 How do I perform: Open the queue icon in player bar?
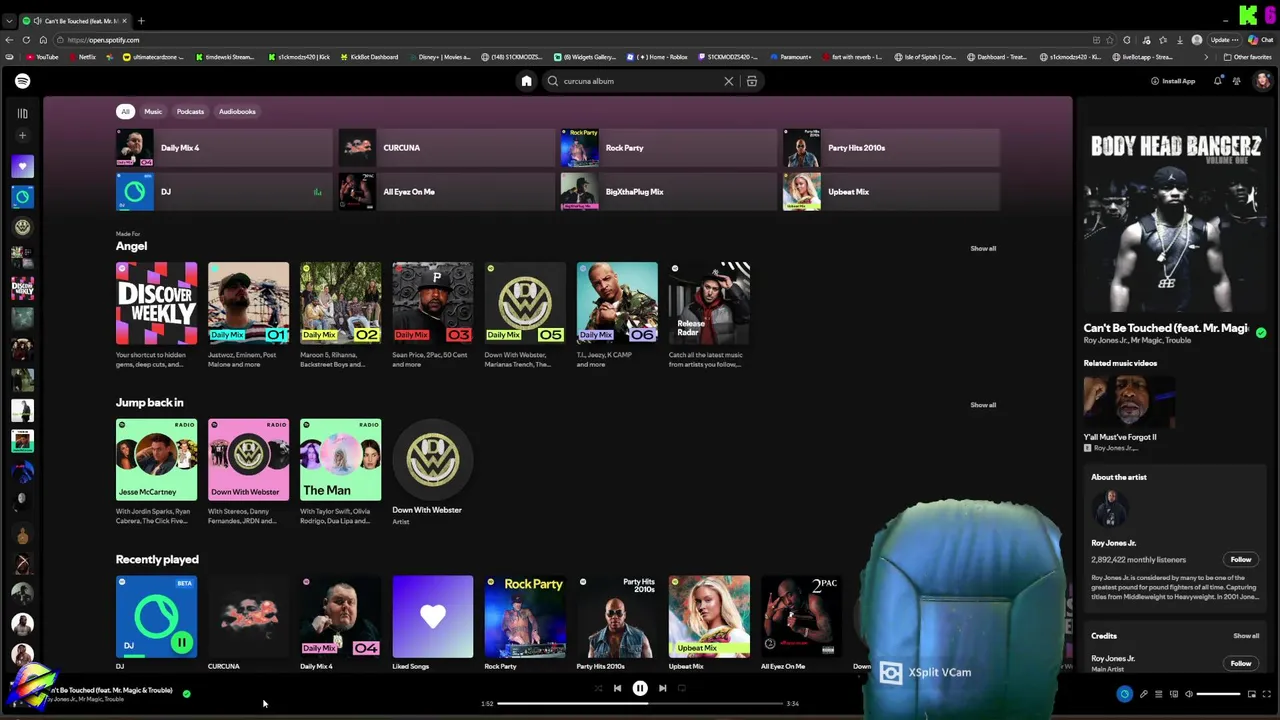pyautogui.click(x=1159, y=694)
